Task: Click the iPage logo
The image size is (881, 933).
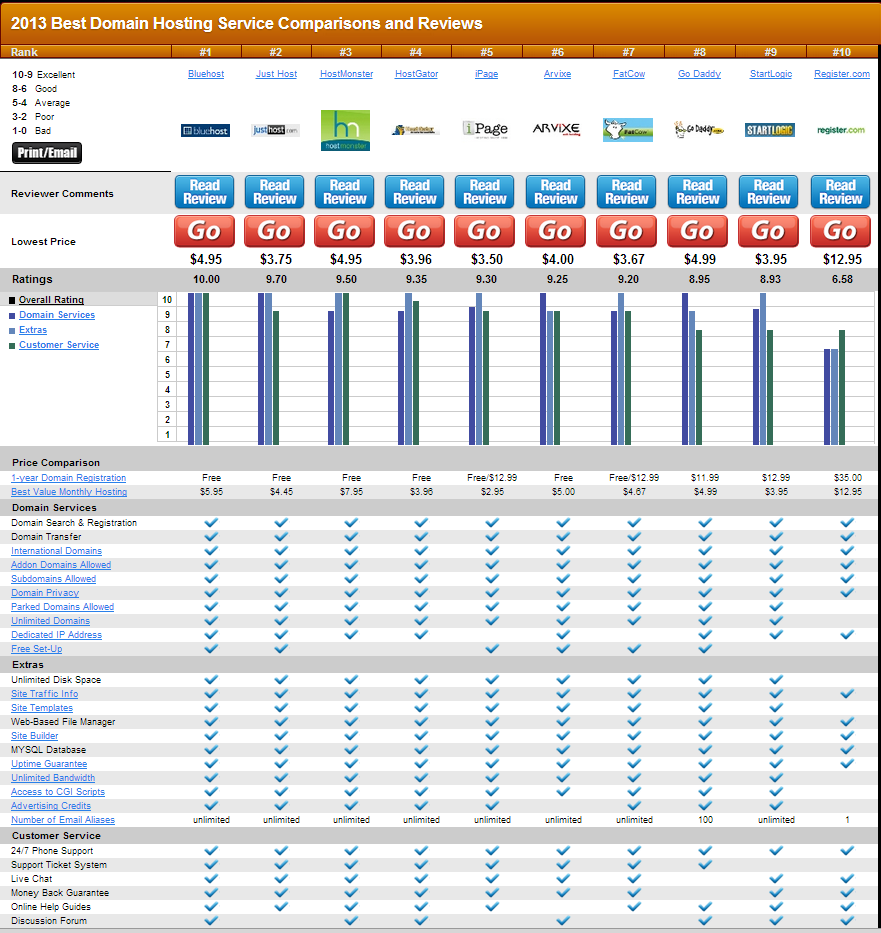Action: click(486, 129)
